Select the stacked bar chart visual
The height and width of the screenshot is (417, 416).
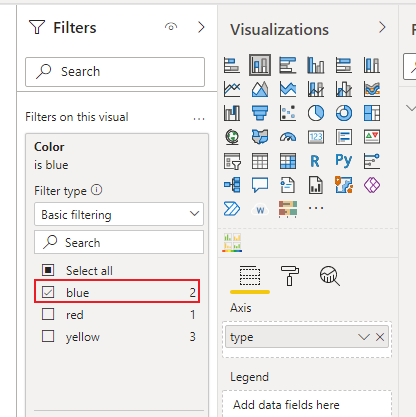(232, 65)
